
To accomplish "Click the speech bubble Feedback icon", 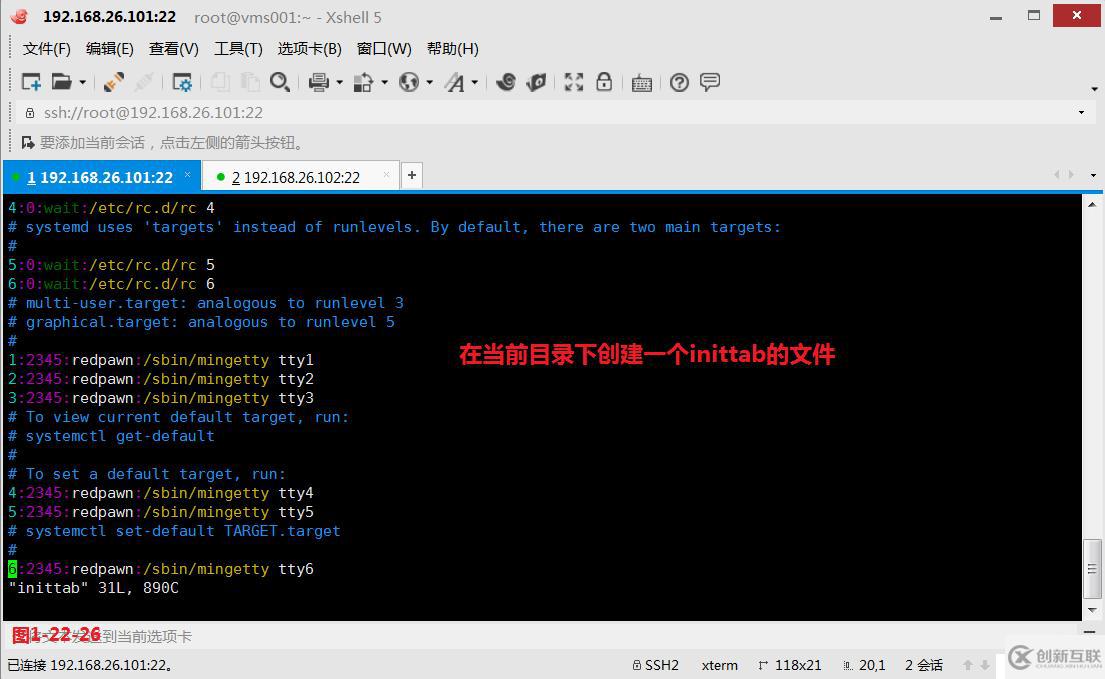I will [710, 82].
